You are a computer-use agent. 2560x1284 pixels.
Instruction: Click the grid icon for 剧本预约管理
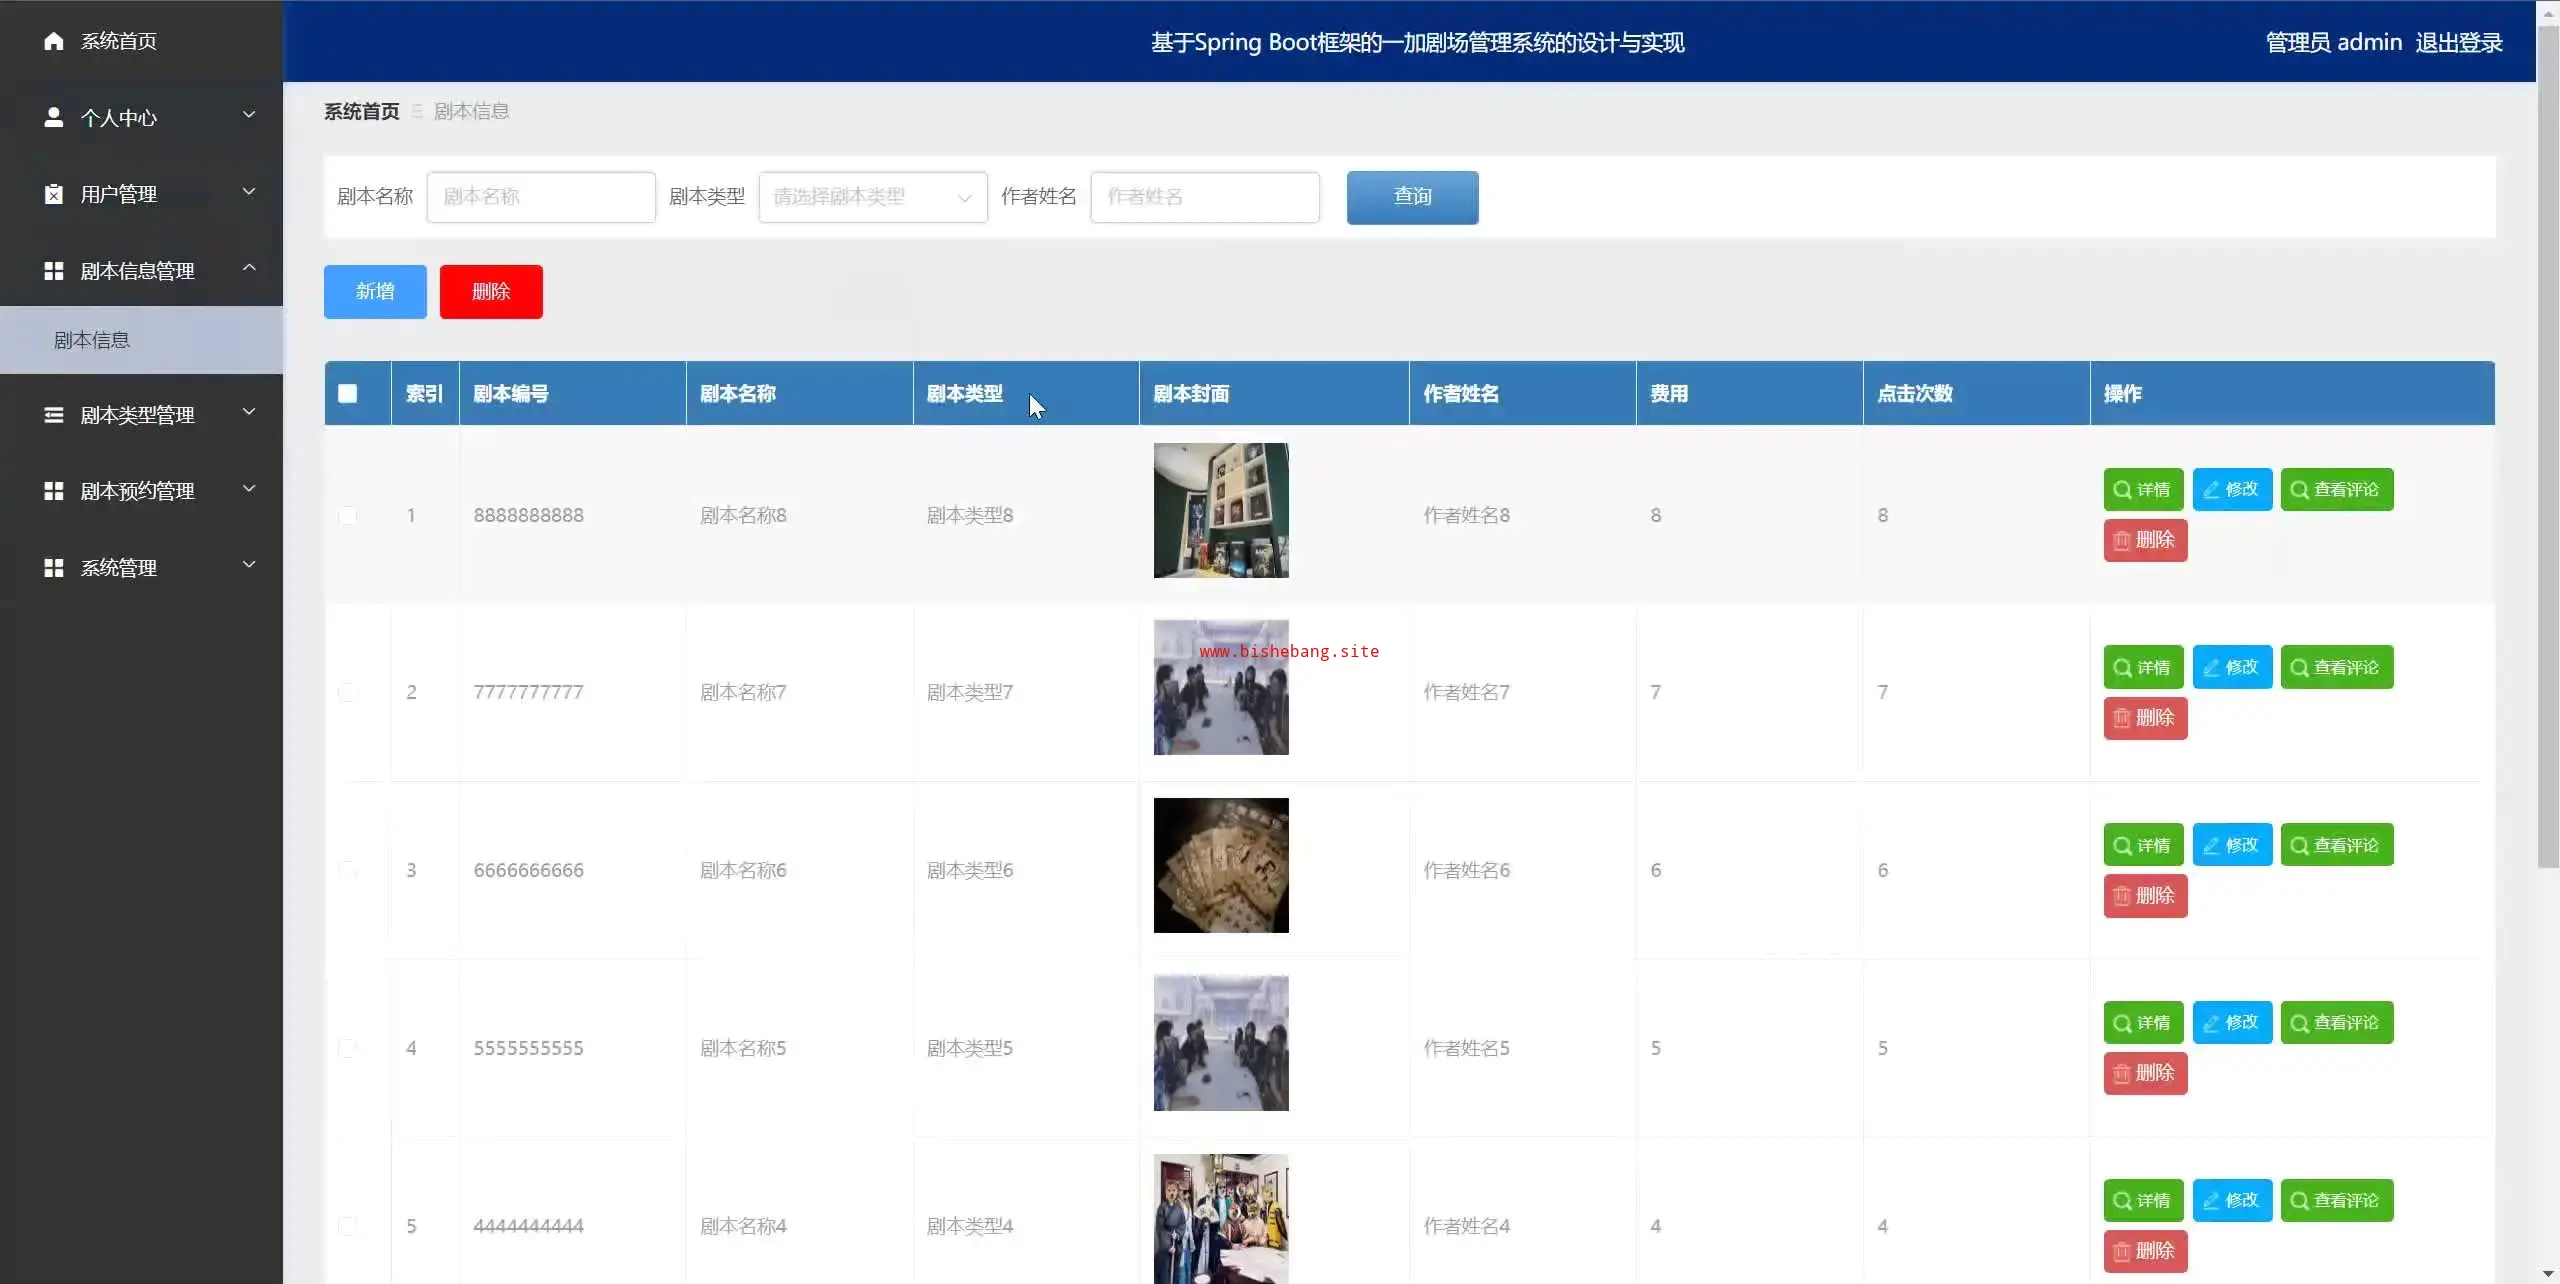tap(54, 491)
